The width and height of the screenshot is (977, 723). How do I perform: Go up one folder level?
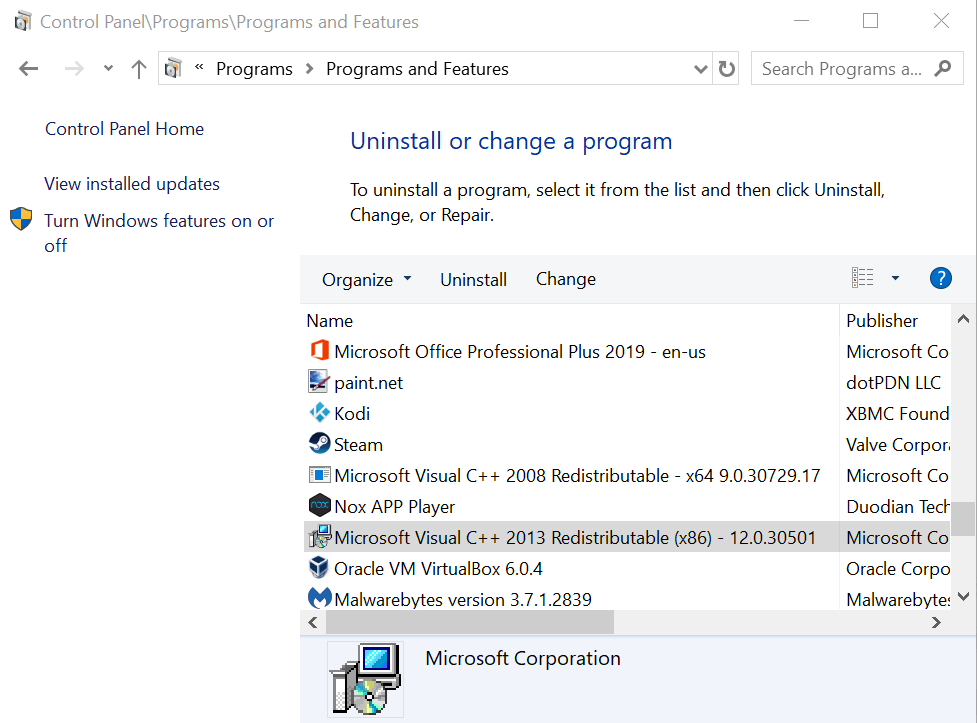point(139,69)
